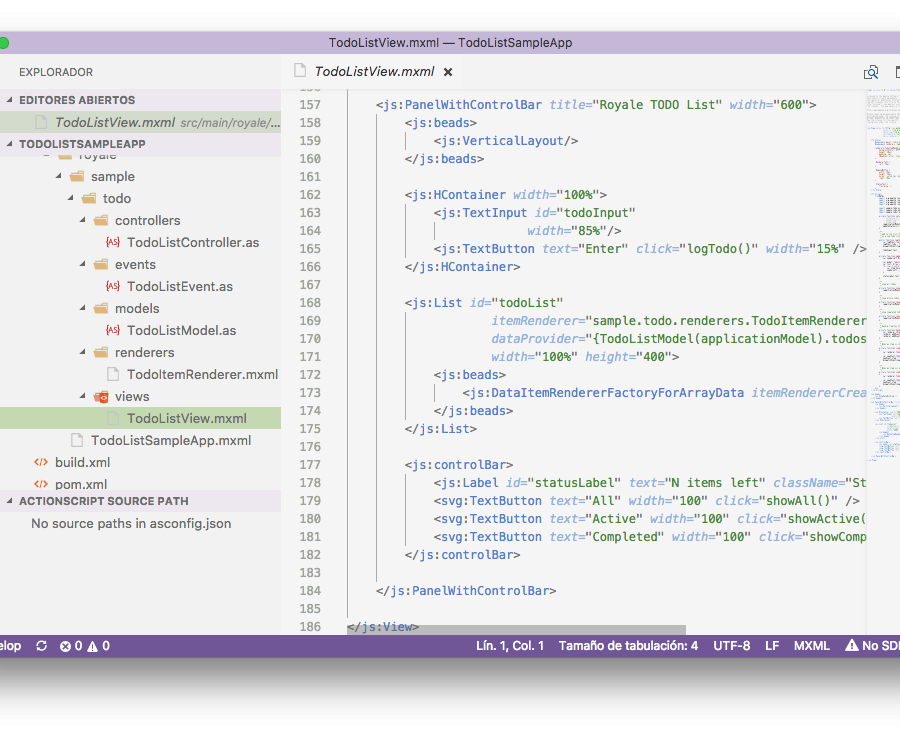Viewport: 900px width, 737px height.
Task: Click the code minimap on the right
Action: (880, 280)
